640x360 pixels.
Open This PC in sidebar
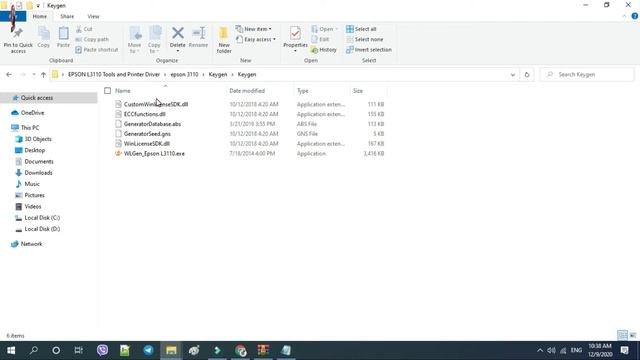coord(30,128)
